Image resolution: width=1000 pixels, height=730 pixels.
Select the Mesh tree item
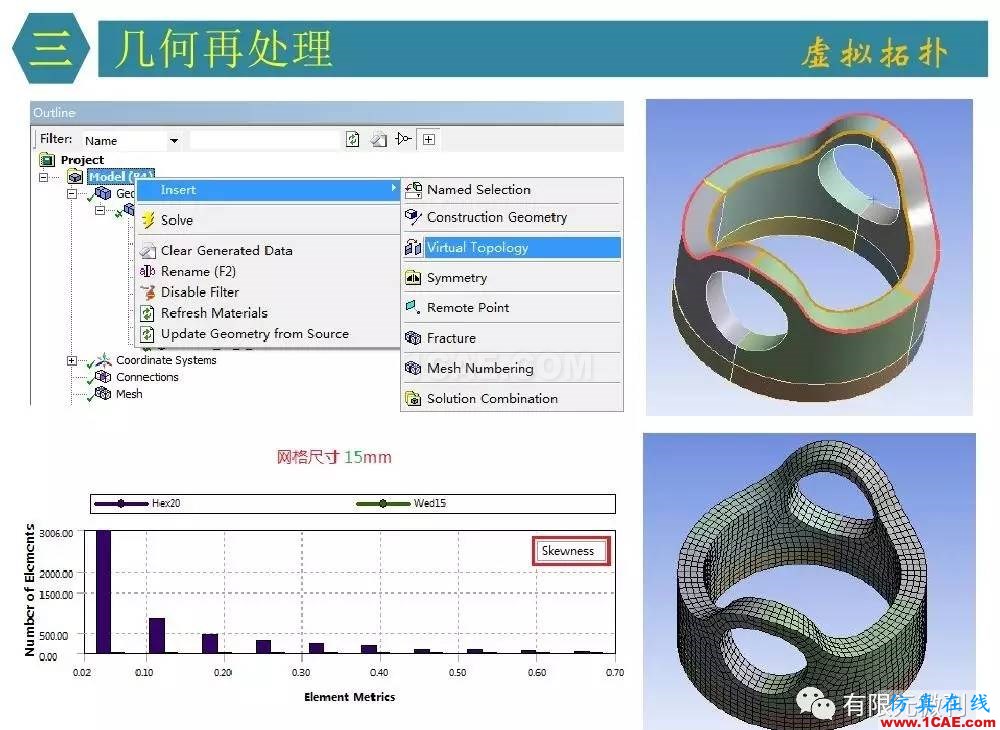tap(129, 394)
